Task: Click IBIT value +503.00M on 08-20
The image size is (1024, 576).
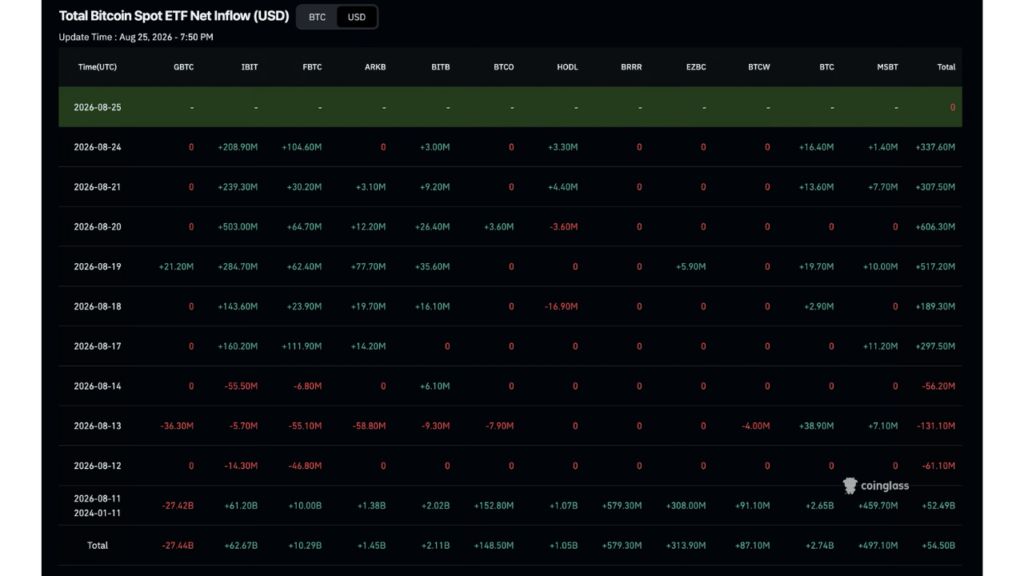Action: (x=238, y=227)
